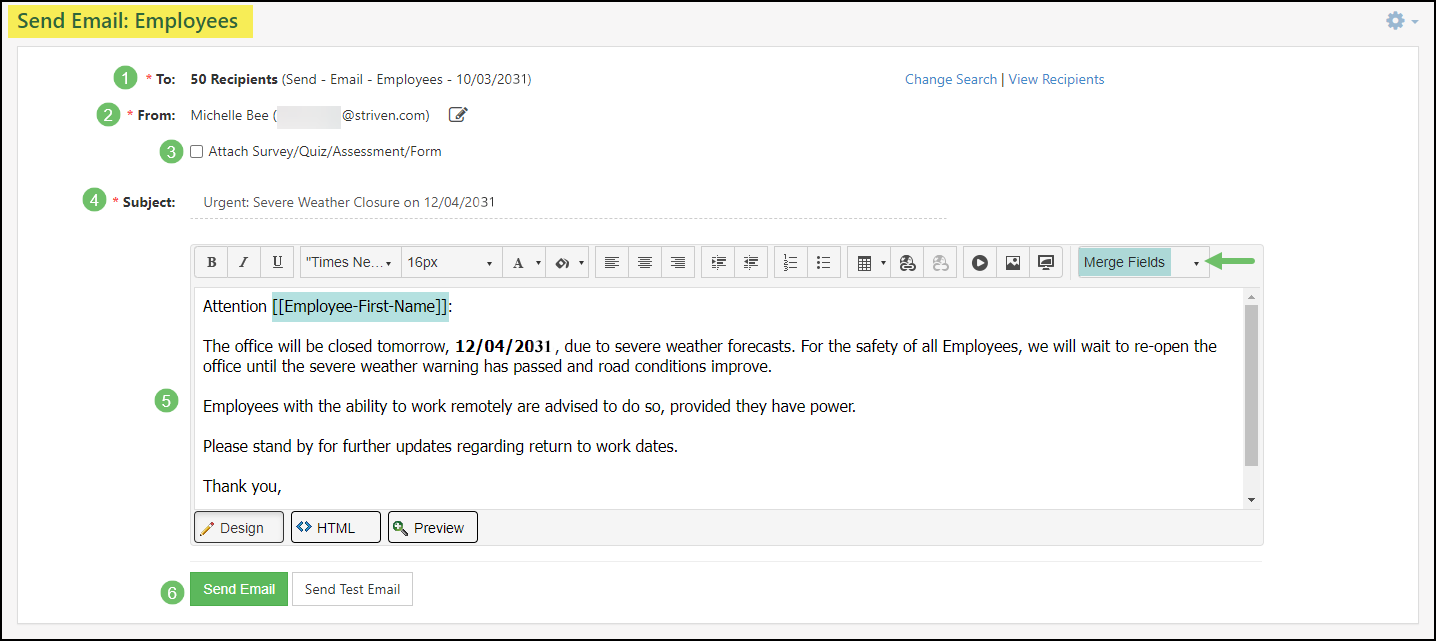Center align the text

click(645, 262)
